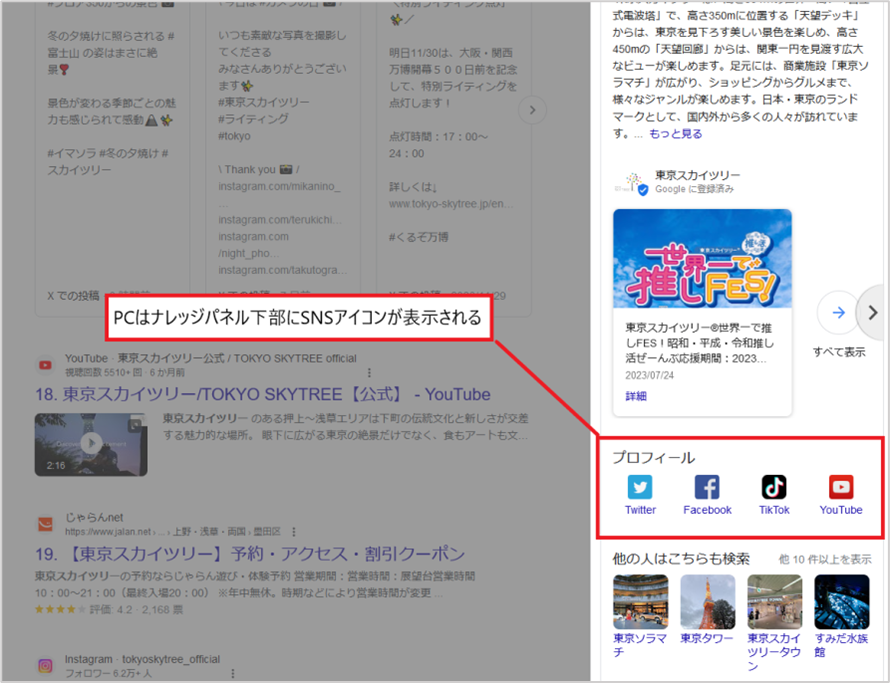Open the TikTok profile icon
Viewport: 890px width, 683px height.
[774, 487]
